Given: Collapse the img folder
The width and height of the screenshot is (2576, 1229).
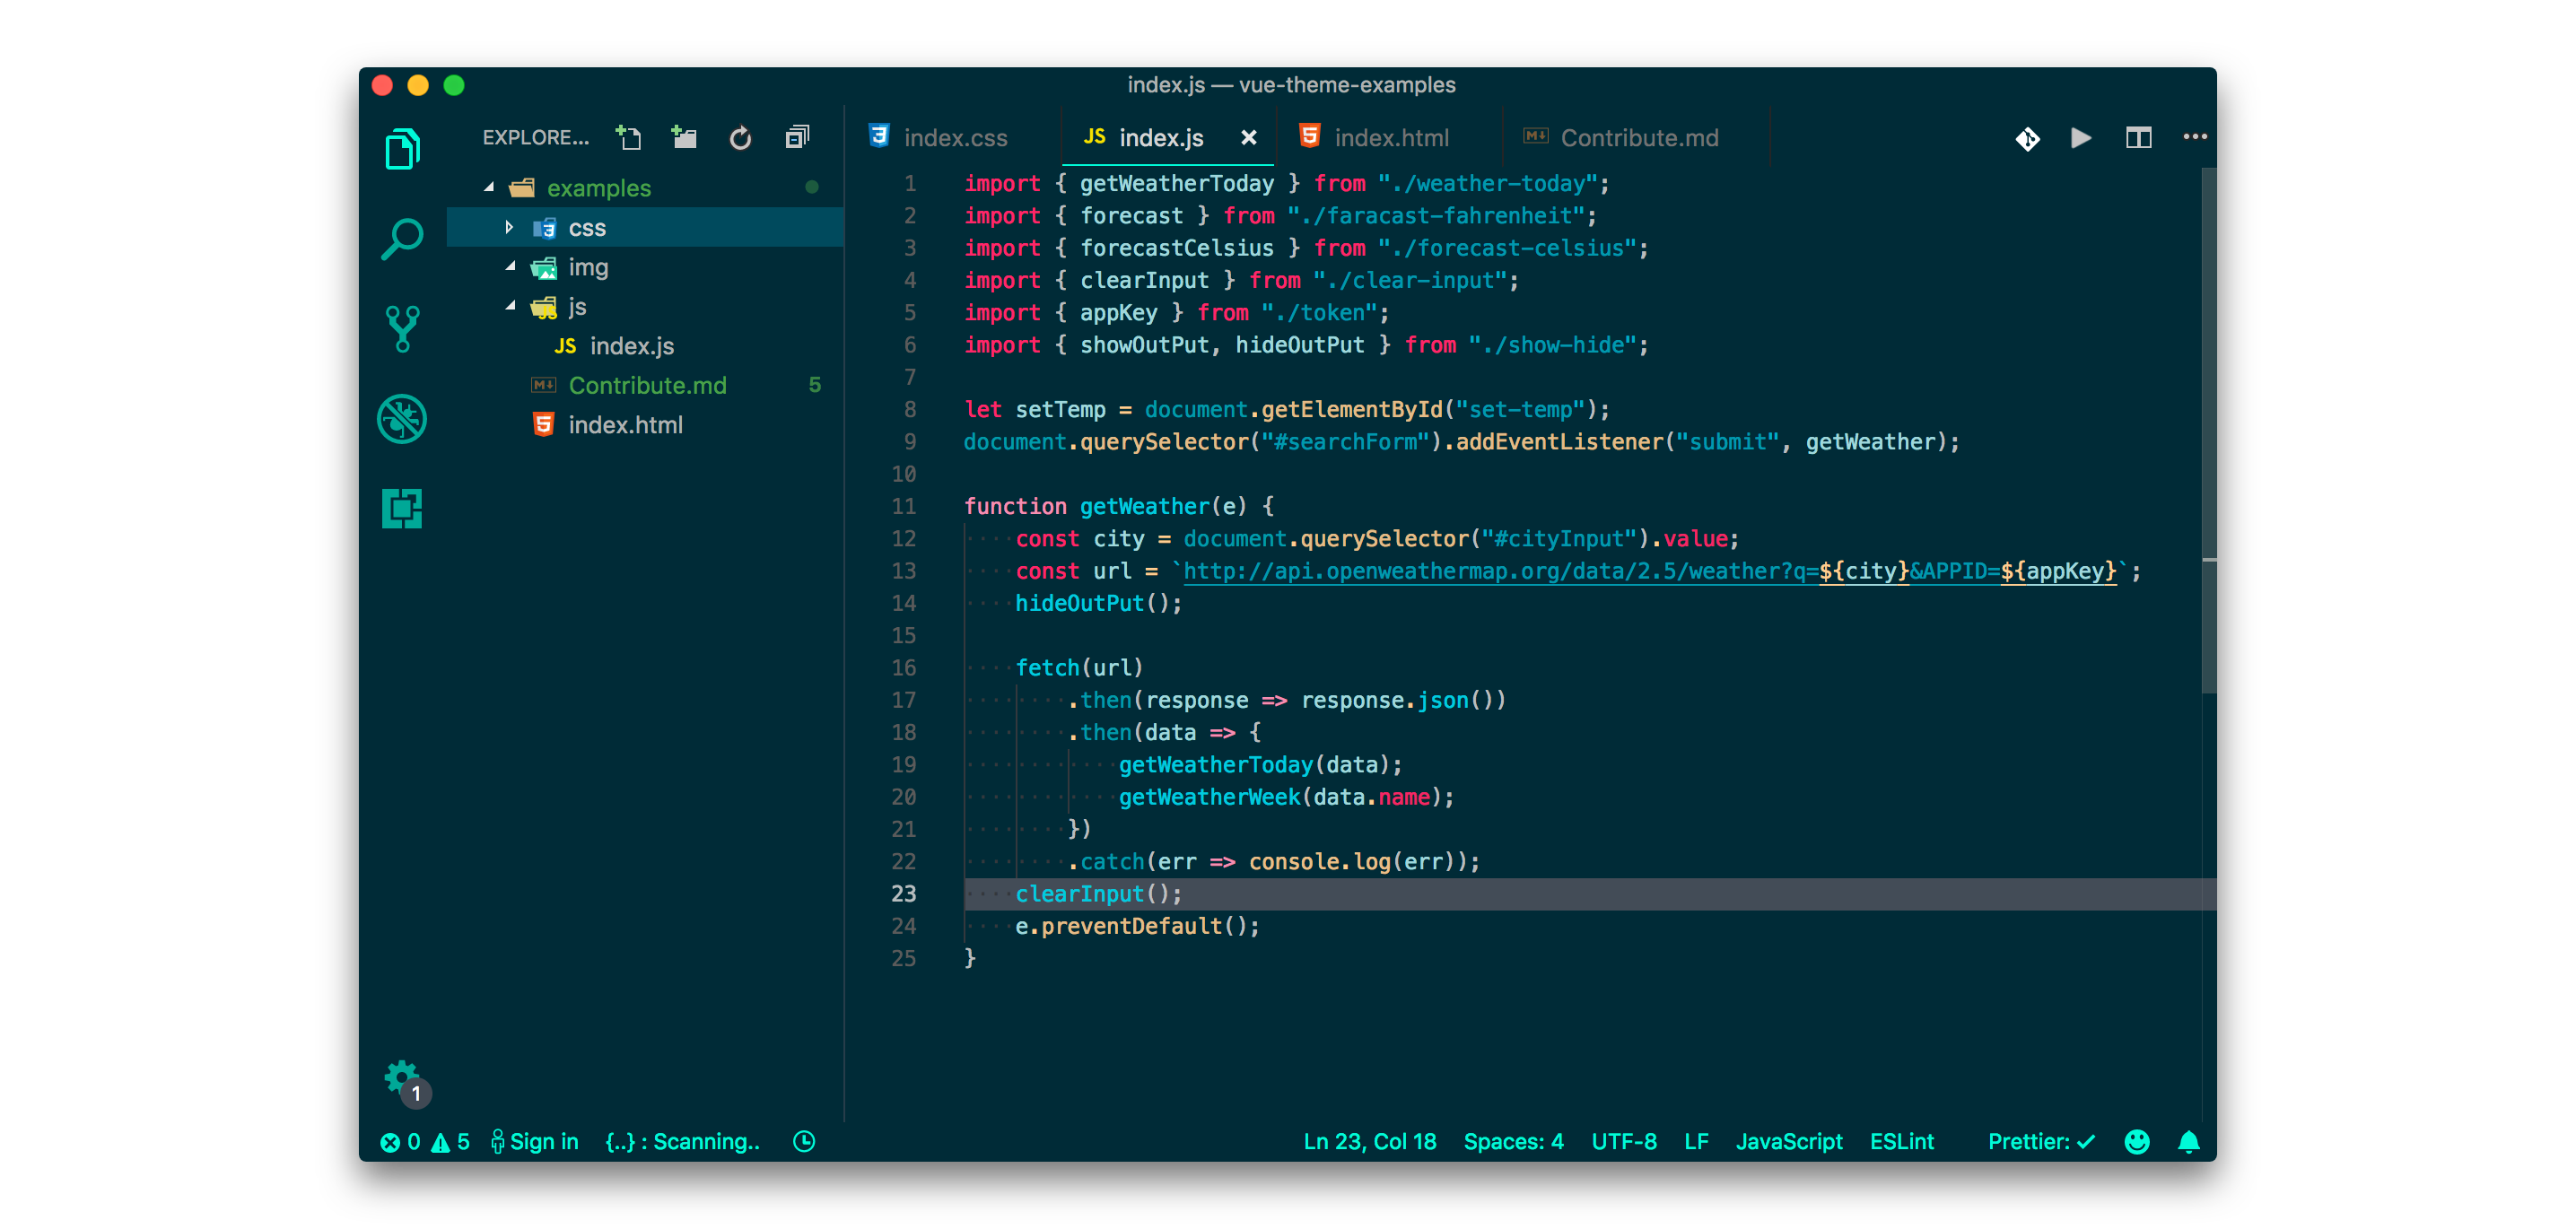Looking at the screenshot, I should (x=510, y=267).
